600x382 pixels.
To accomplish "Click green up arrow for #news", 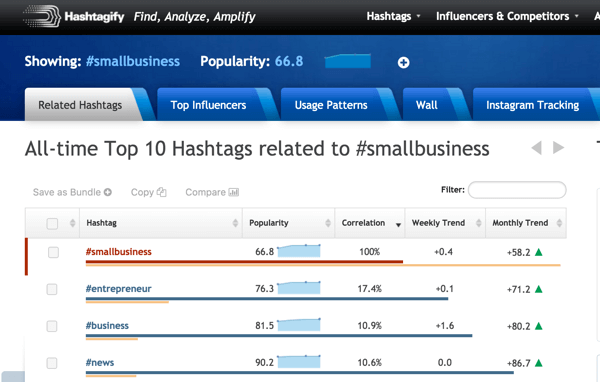I will point(539,362).
